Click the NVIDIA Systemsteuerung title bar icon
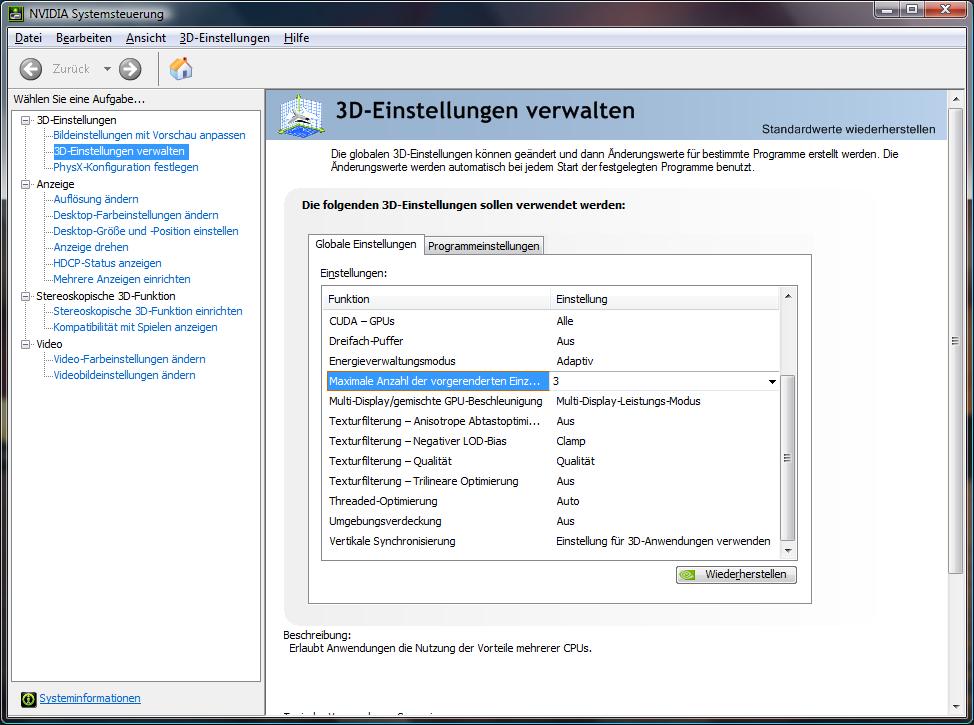This screenshot has height=725, width=974. pyautogui.click(x=17, y=13)
